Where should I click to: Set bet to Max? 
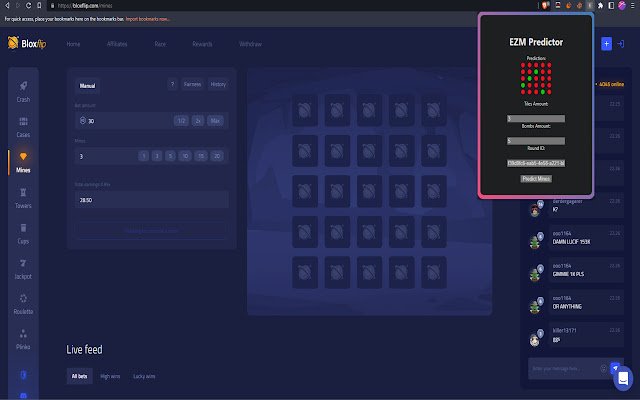215,120
